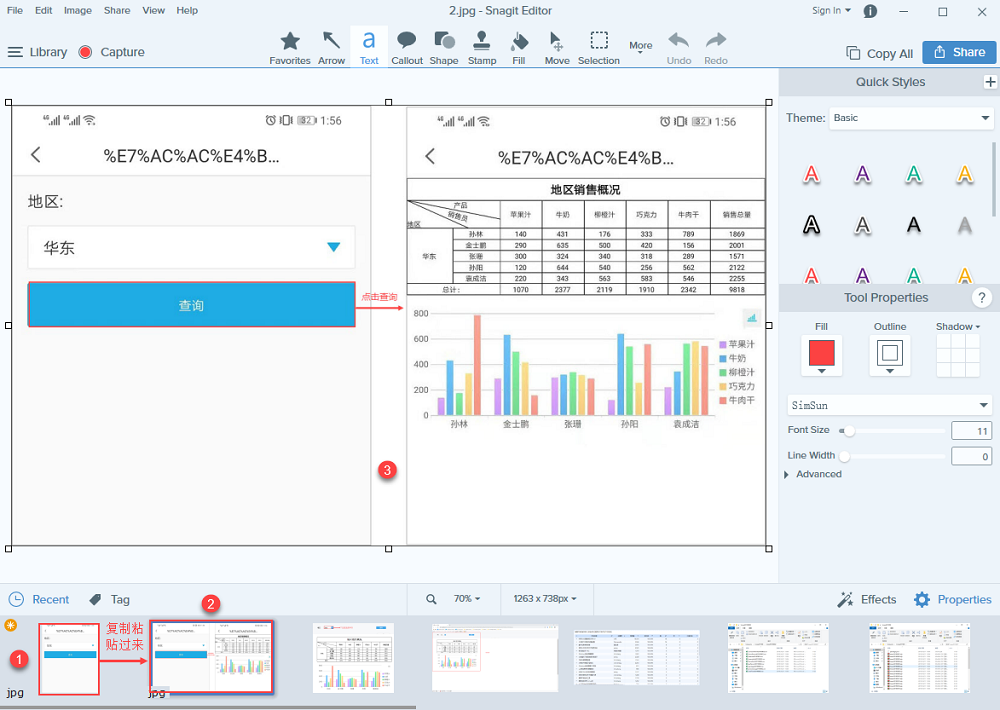Select the Shape tool
Screen dimensions: 1000x710
click(444, 48)
